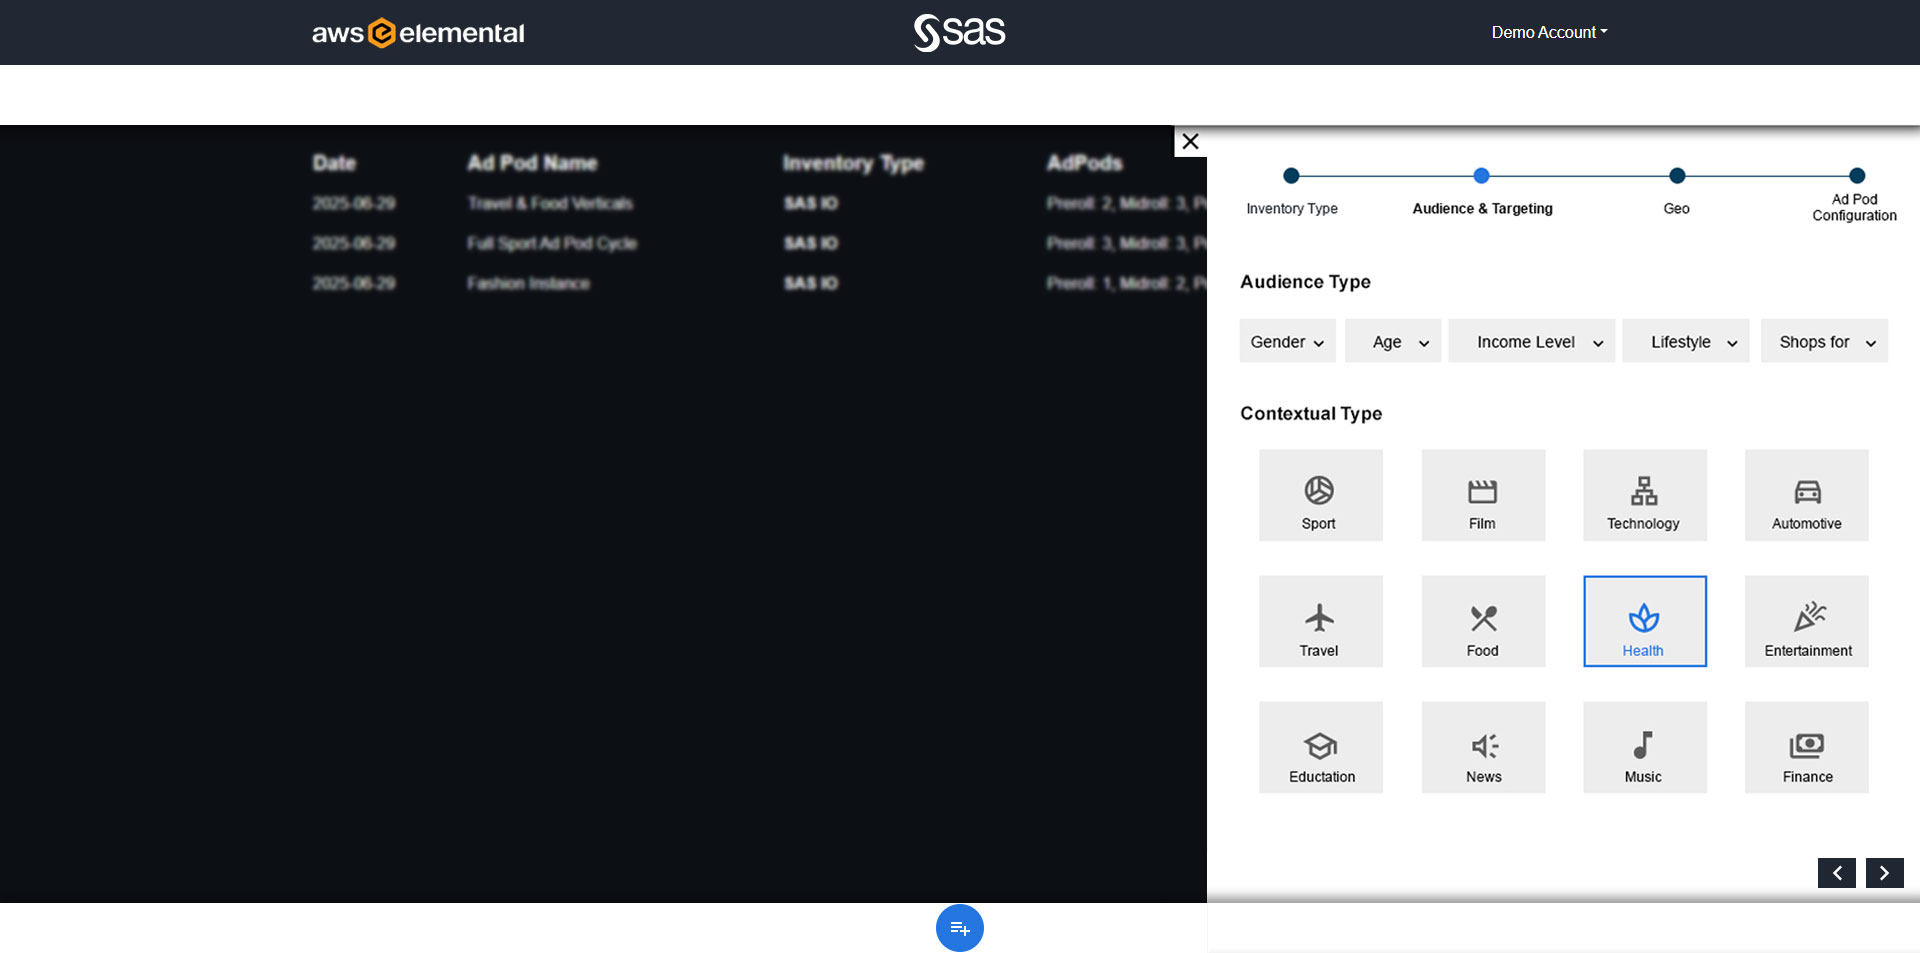Choose the Film contextual category

coord(1483,496)
